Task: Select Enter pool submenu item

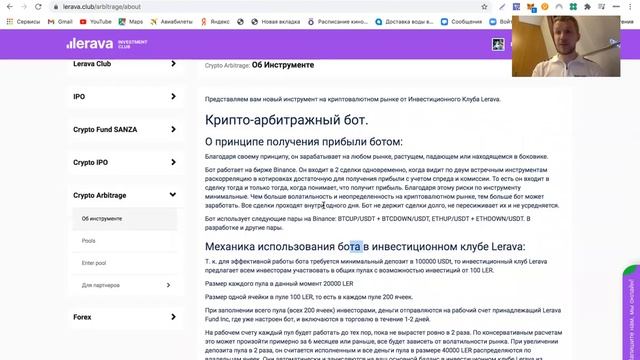Action: click(x=125, y=263)
